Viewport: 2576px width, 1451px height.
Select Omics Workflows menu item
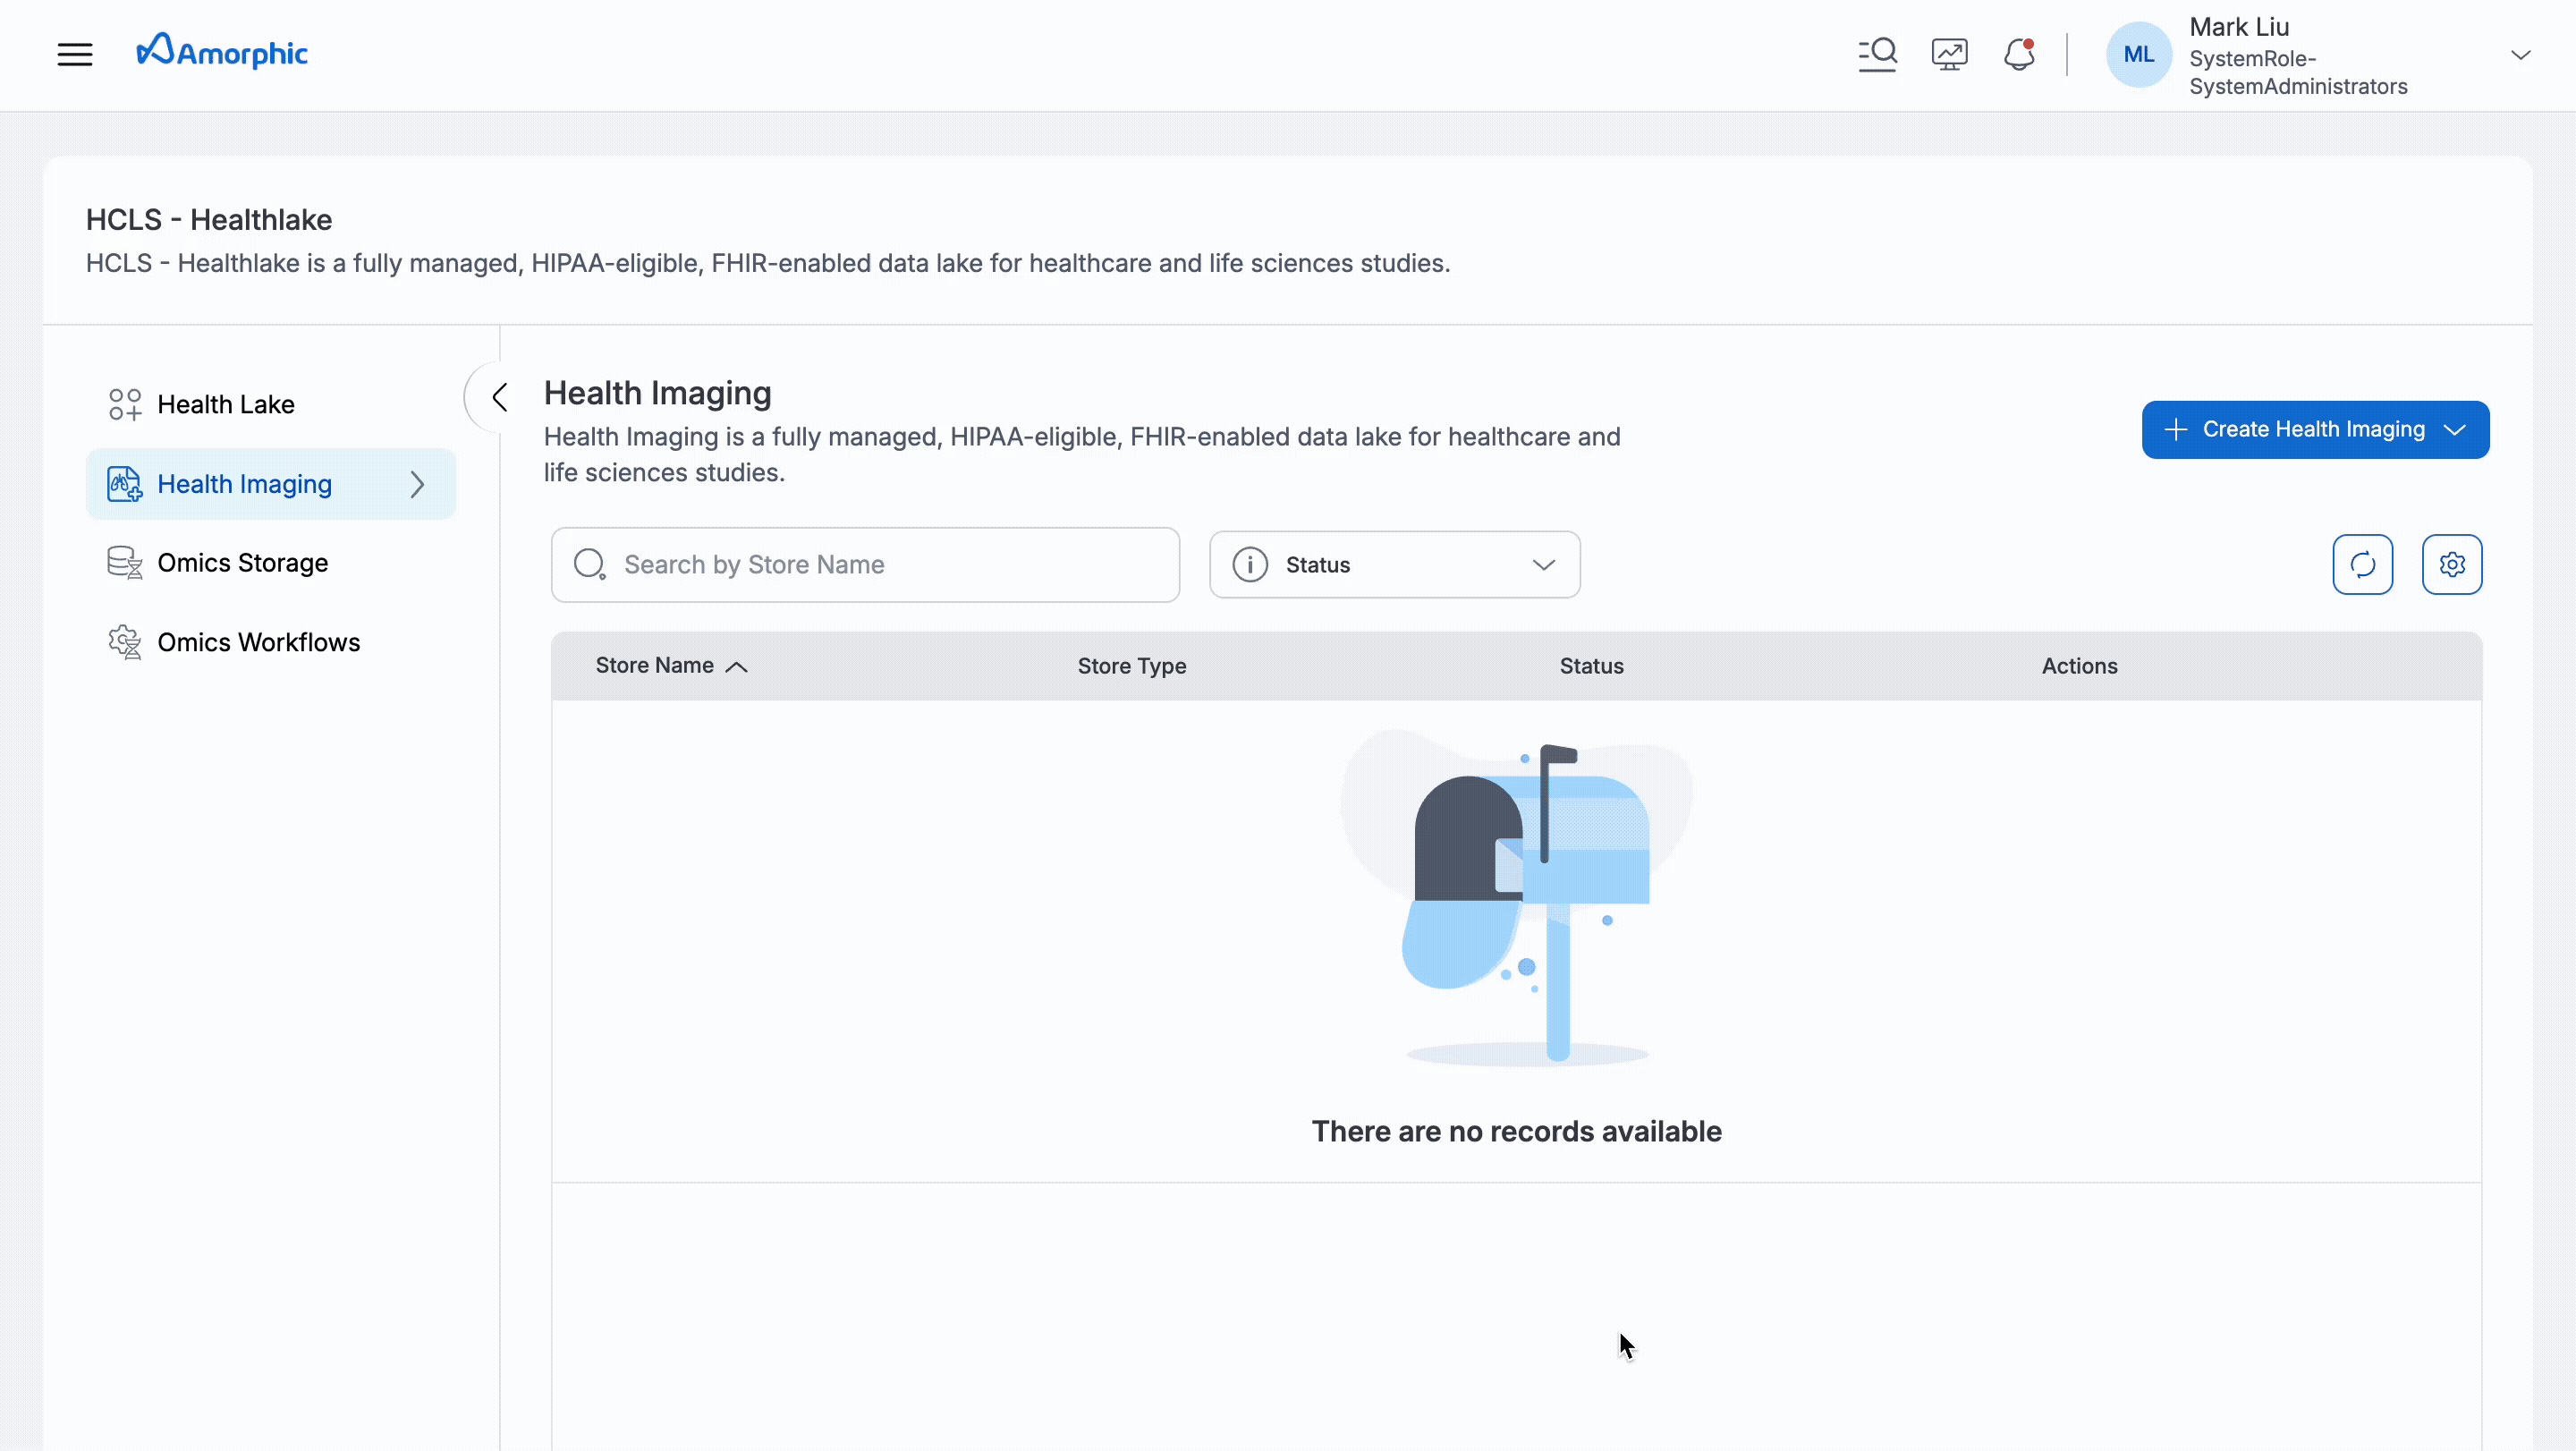click(x=258, y=642)
